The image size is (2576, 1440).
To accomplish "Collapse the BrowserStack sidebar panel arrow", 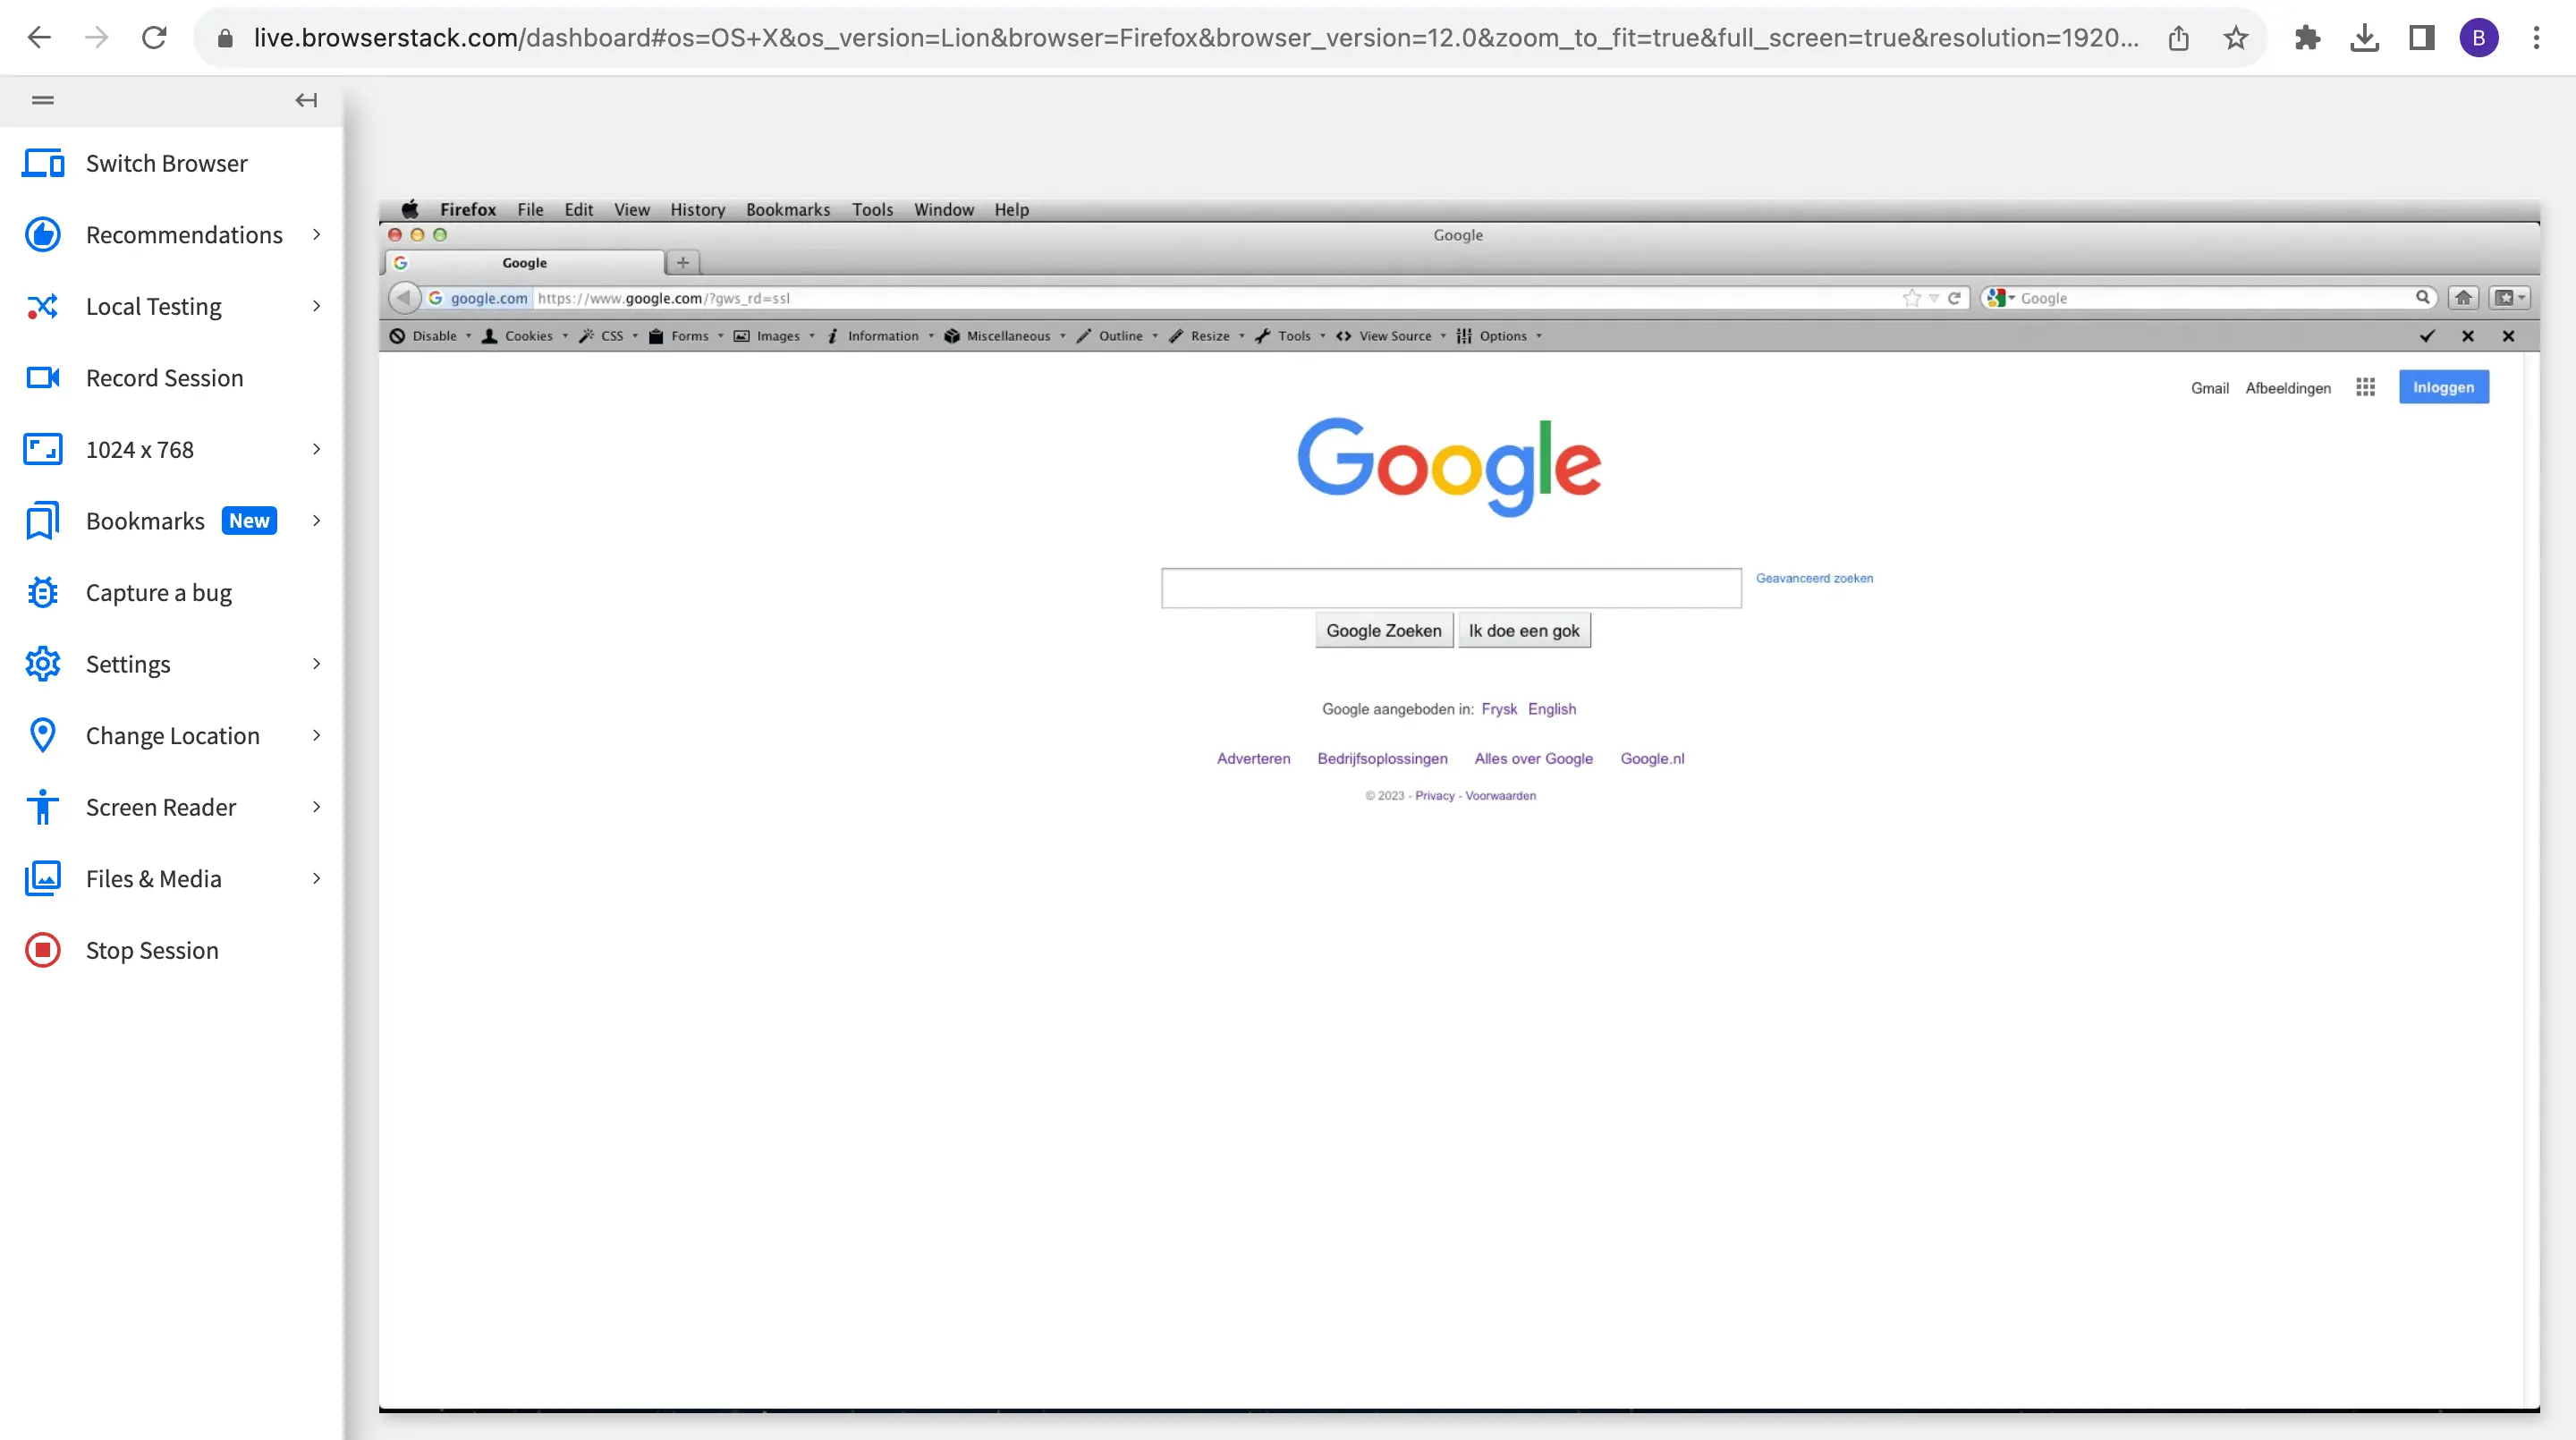I will [306, 100].
